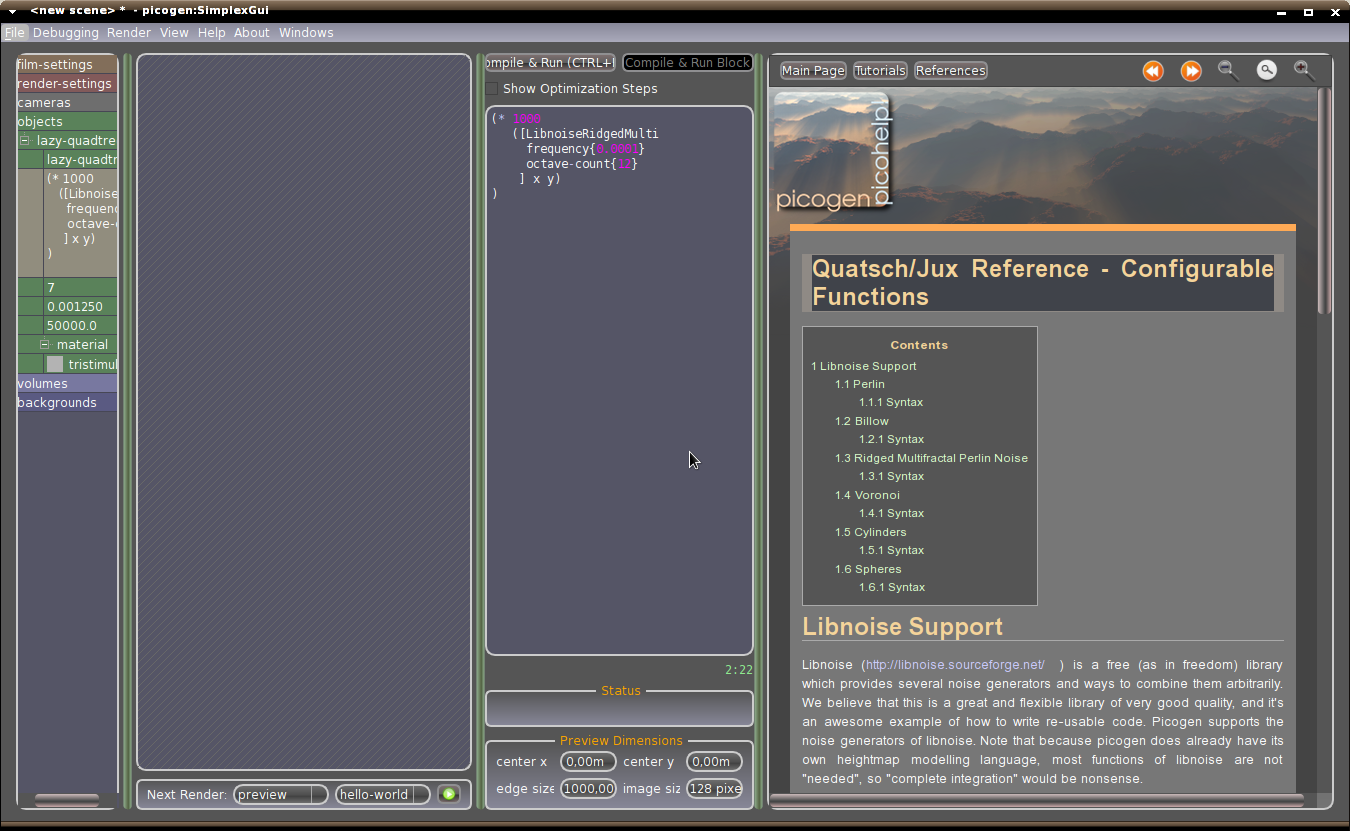Select objects in scene tree

[x=67, y=122]
